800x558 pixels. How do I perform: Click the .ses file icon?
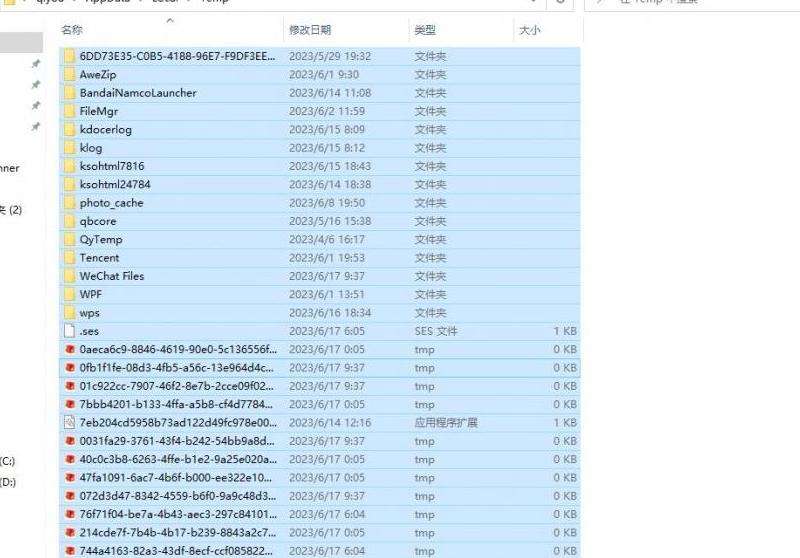point(69,331)
